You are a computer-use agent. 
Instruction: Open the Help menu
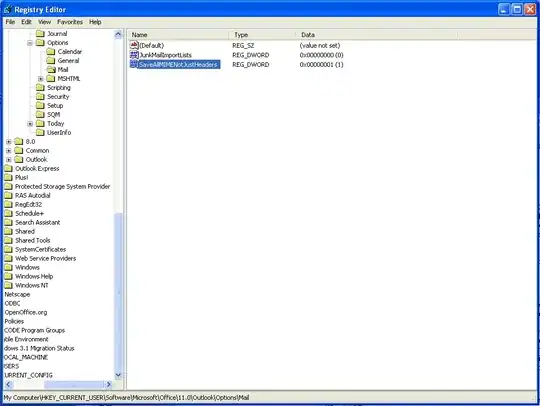(x=95, y=22)
